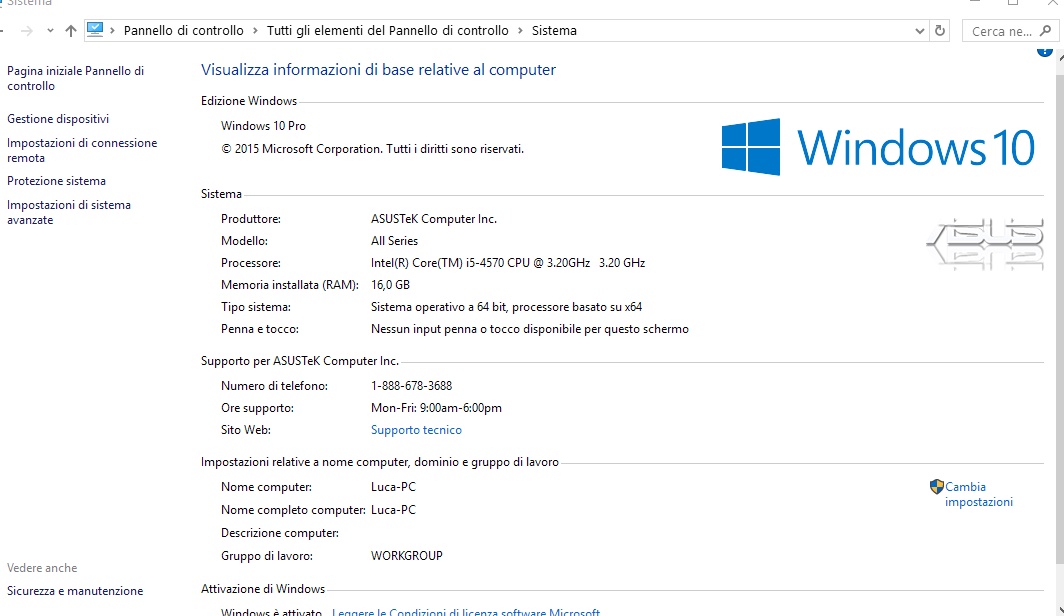
Task: Expand the address bar history dropdown
Action: (919, 31)
